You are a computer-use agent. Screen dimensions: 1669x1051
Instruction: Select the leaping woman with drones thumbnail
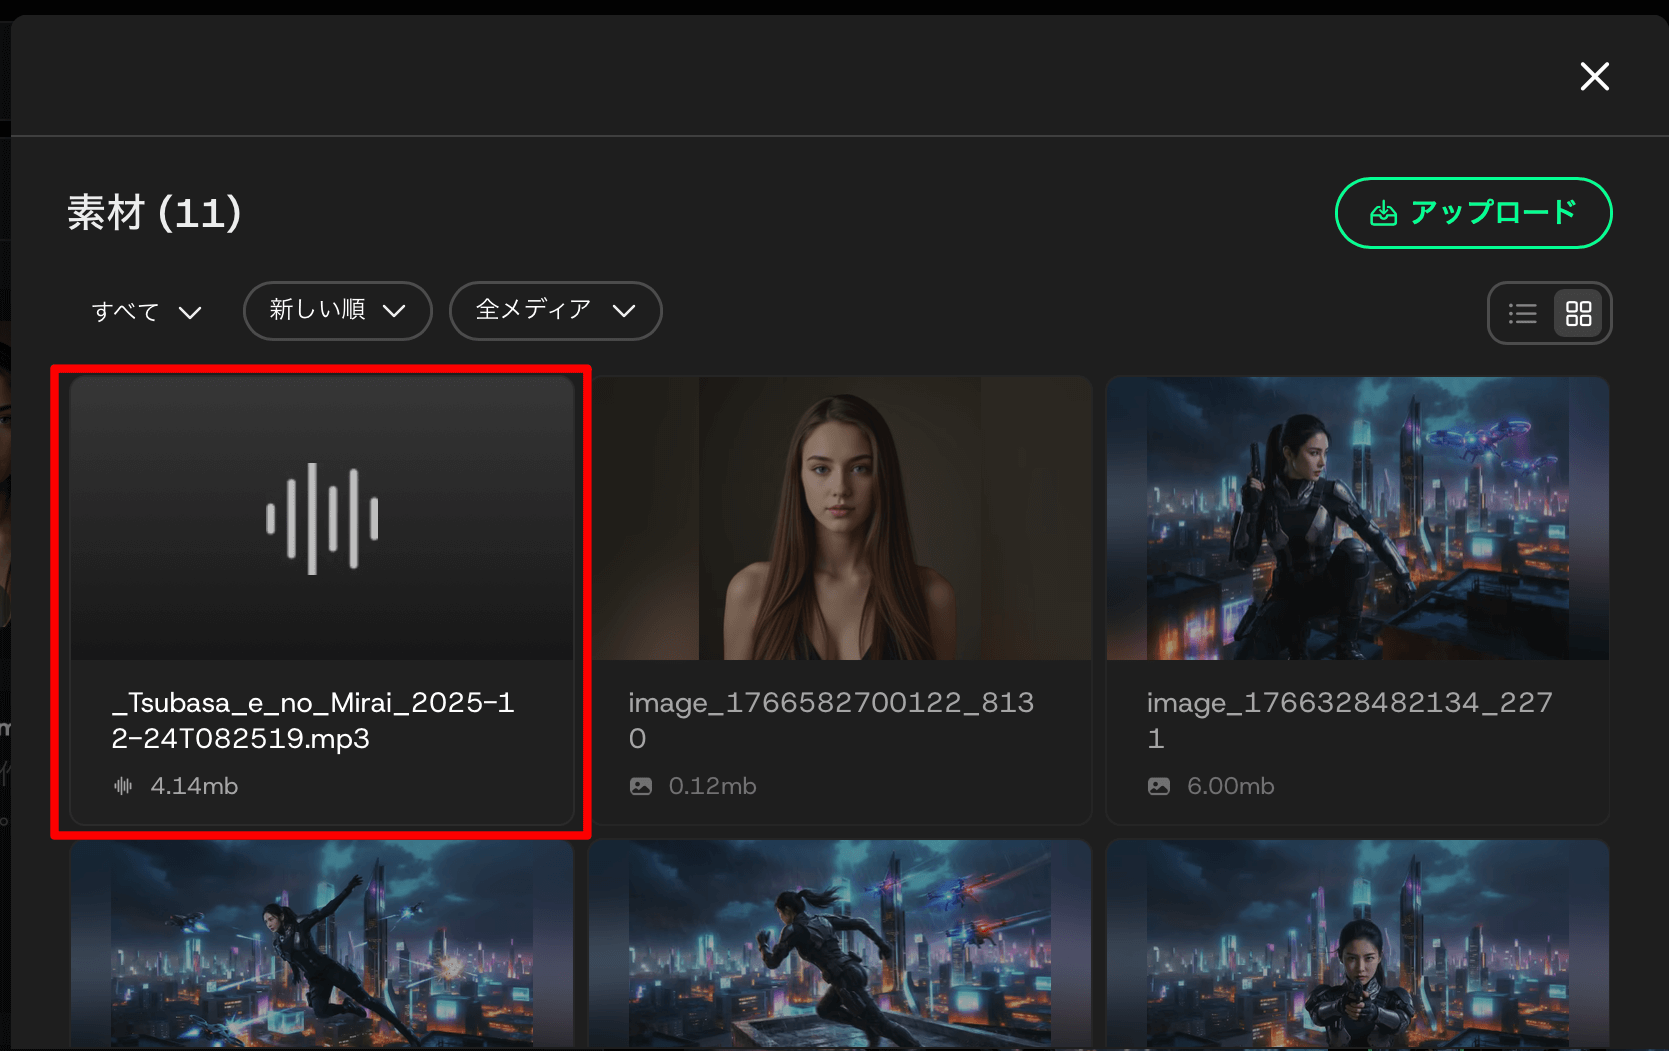(x=322, y=943)
